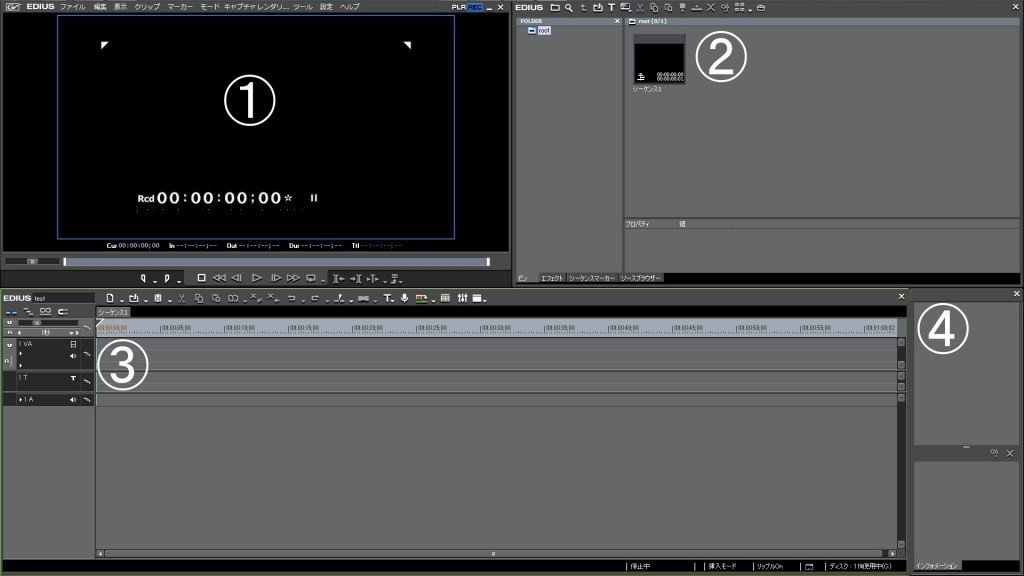This screenshot has width=1024, height=576.
Task: Open the ヘルプ menu
Action: pos(349,7)
